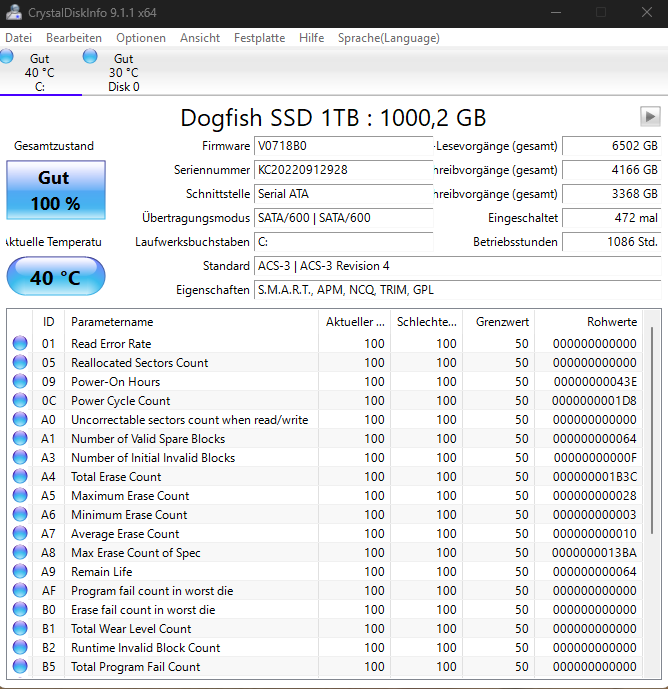Click the Aktueller column header
The height and width of the screenshot is (689, 668).
[x=354, y=322]
